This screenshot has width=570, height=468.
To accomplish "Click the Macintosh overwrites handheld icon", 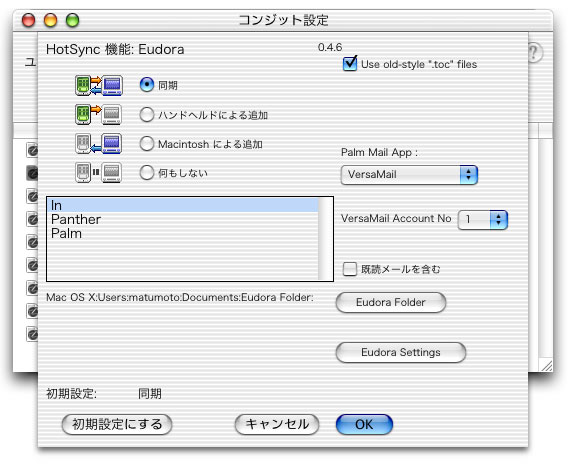I will [x=99, y=144].
